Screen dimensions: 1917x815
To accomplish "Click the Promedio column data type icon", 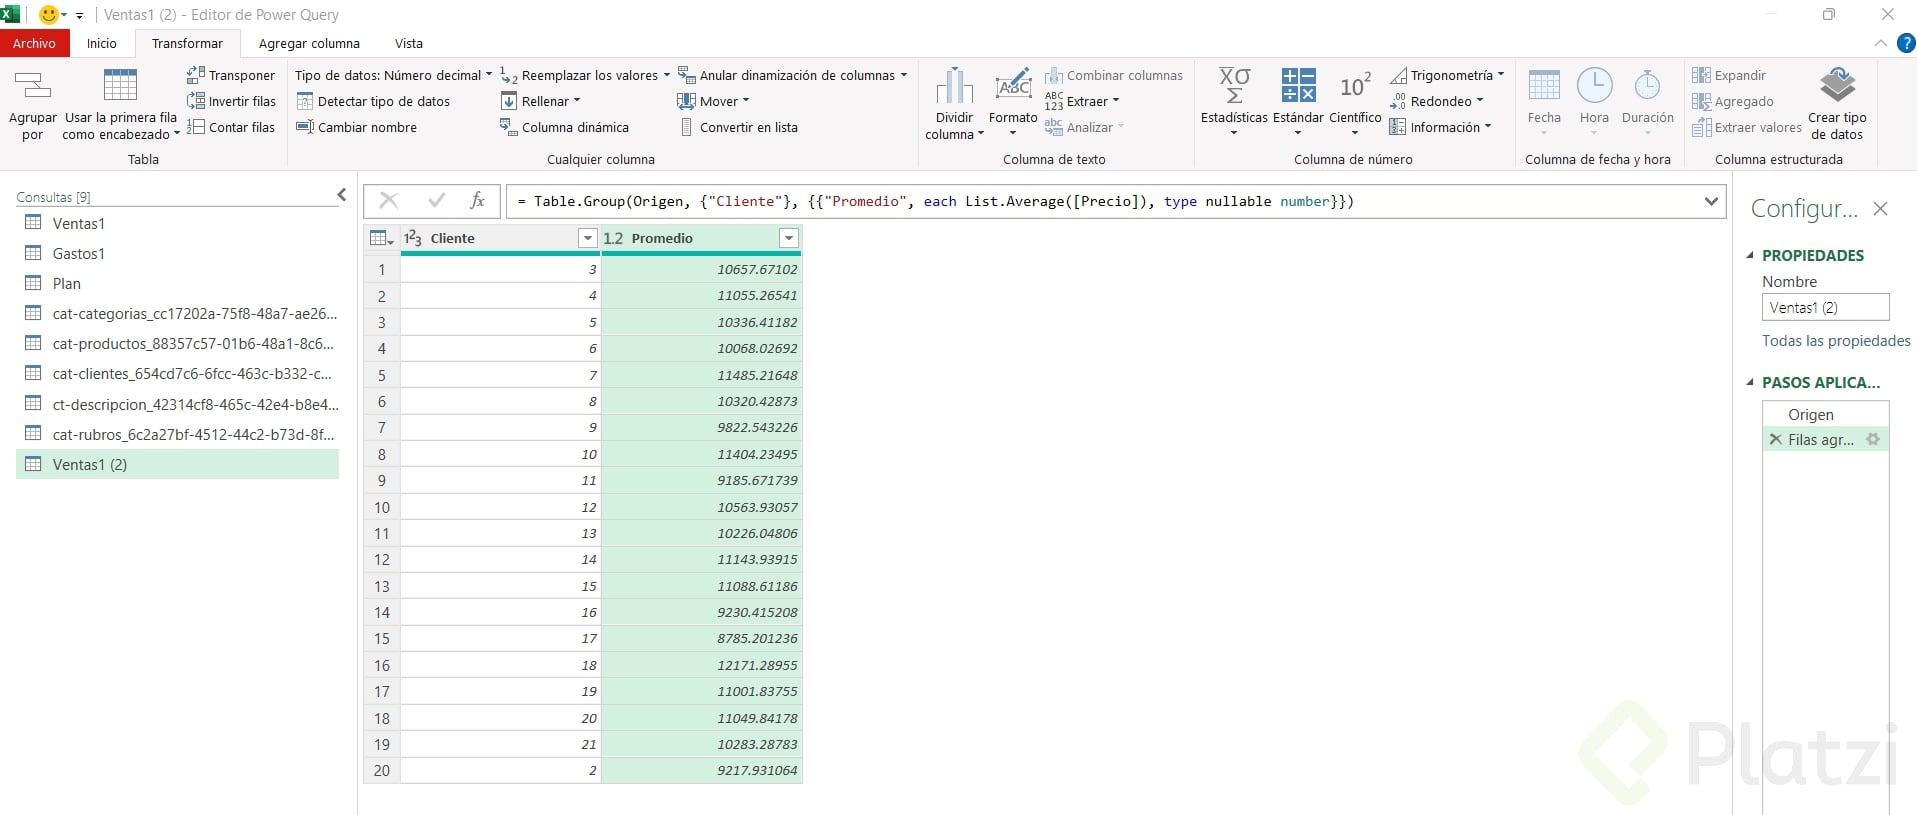I will (613, 238).
